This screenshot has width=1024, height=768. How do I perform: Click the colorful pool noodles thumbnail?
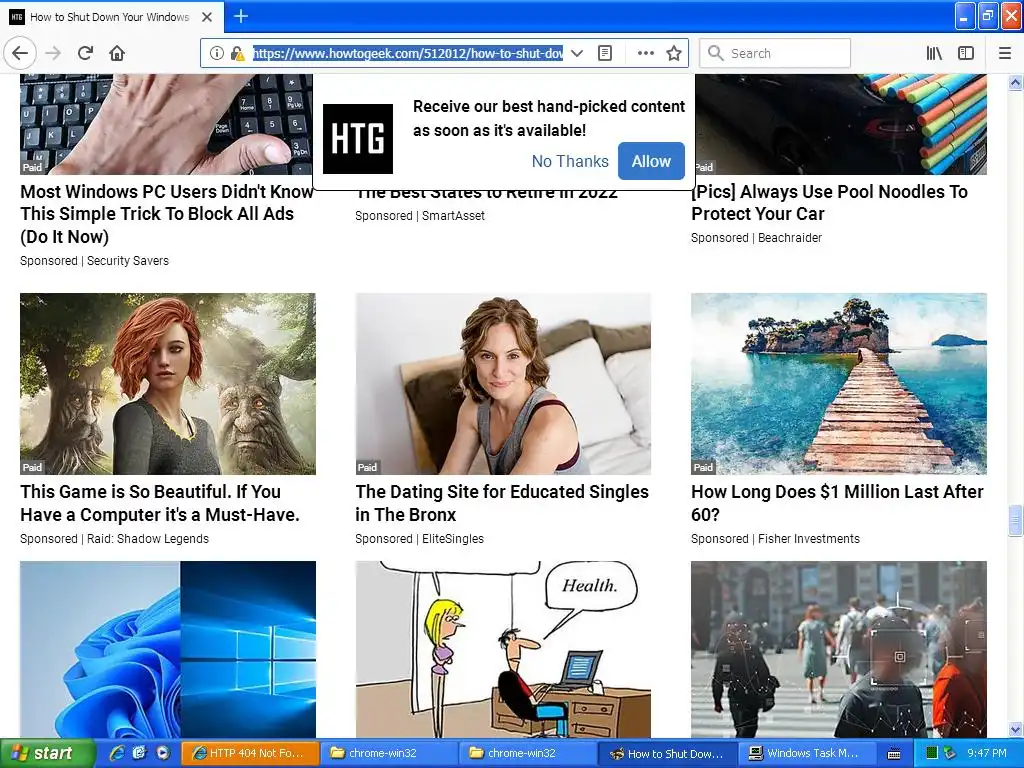pyautogui.click(x=839, y=124)
